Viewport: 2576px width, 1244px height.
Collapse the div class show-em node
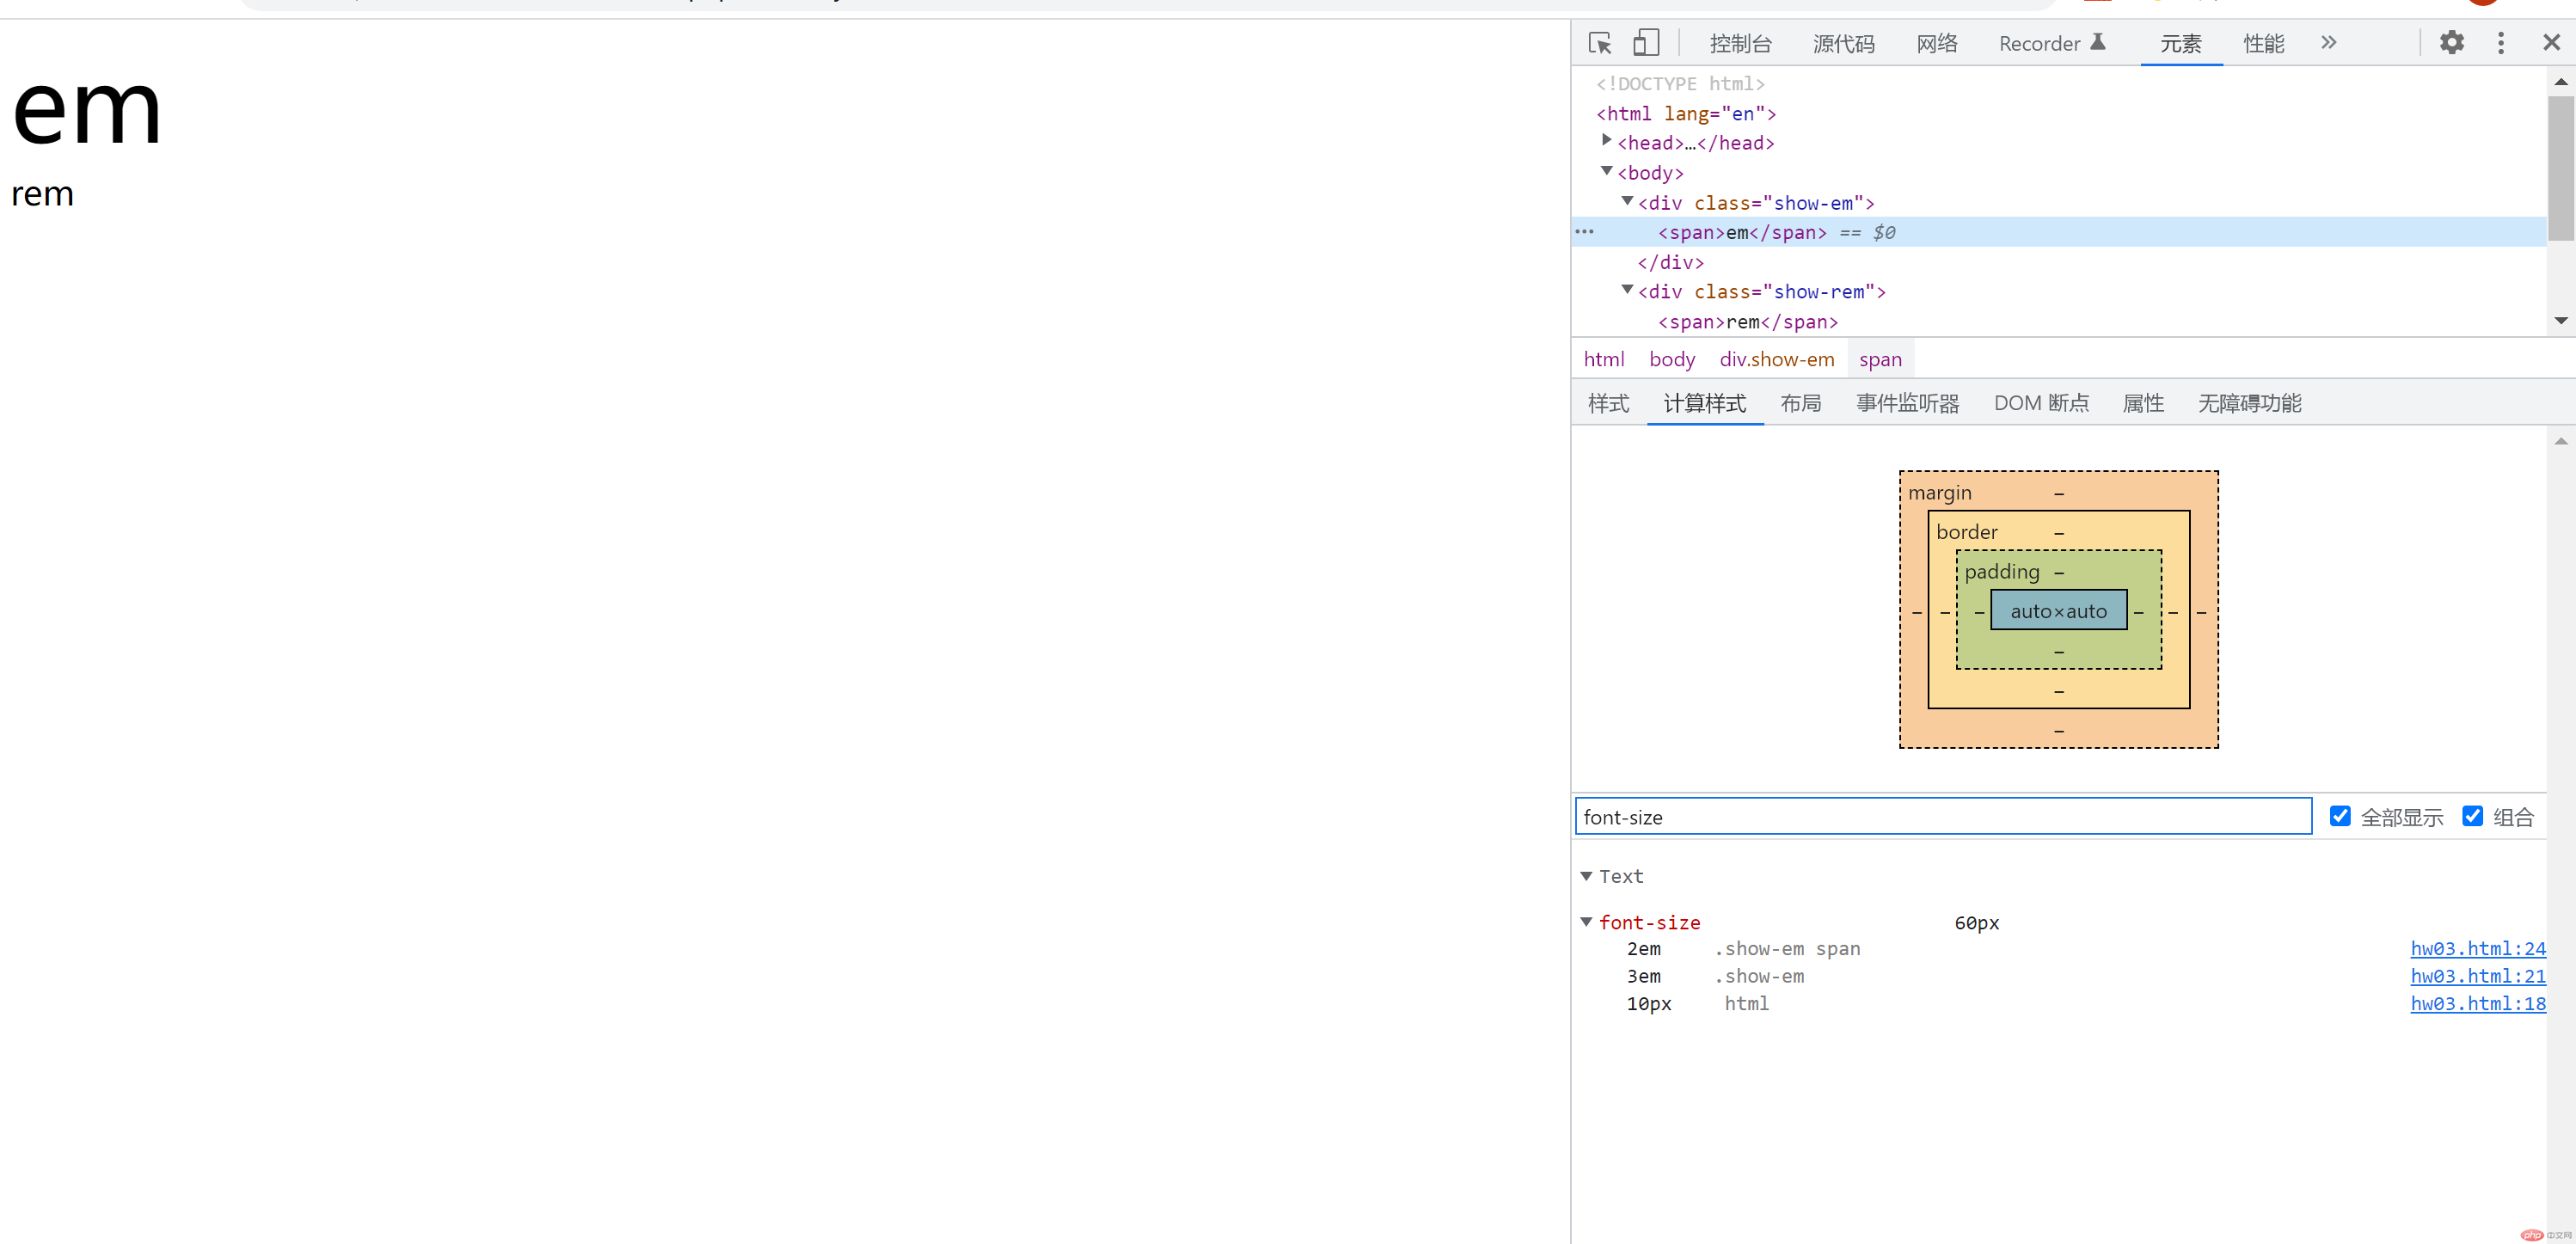1627,201
